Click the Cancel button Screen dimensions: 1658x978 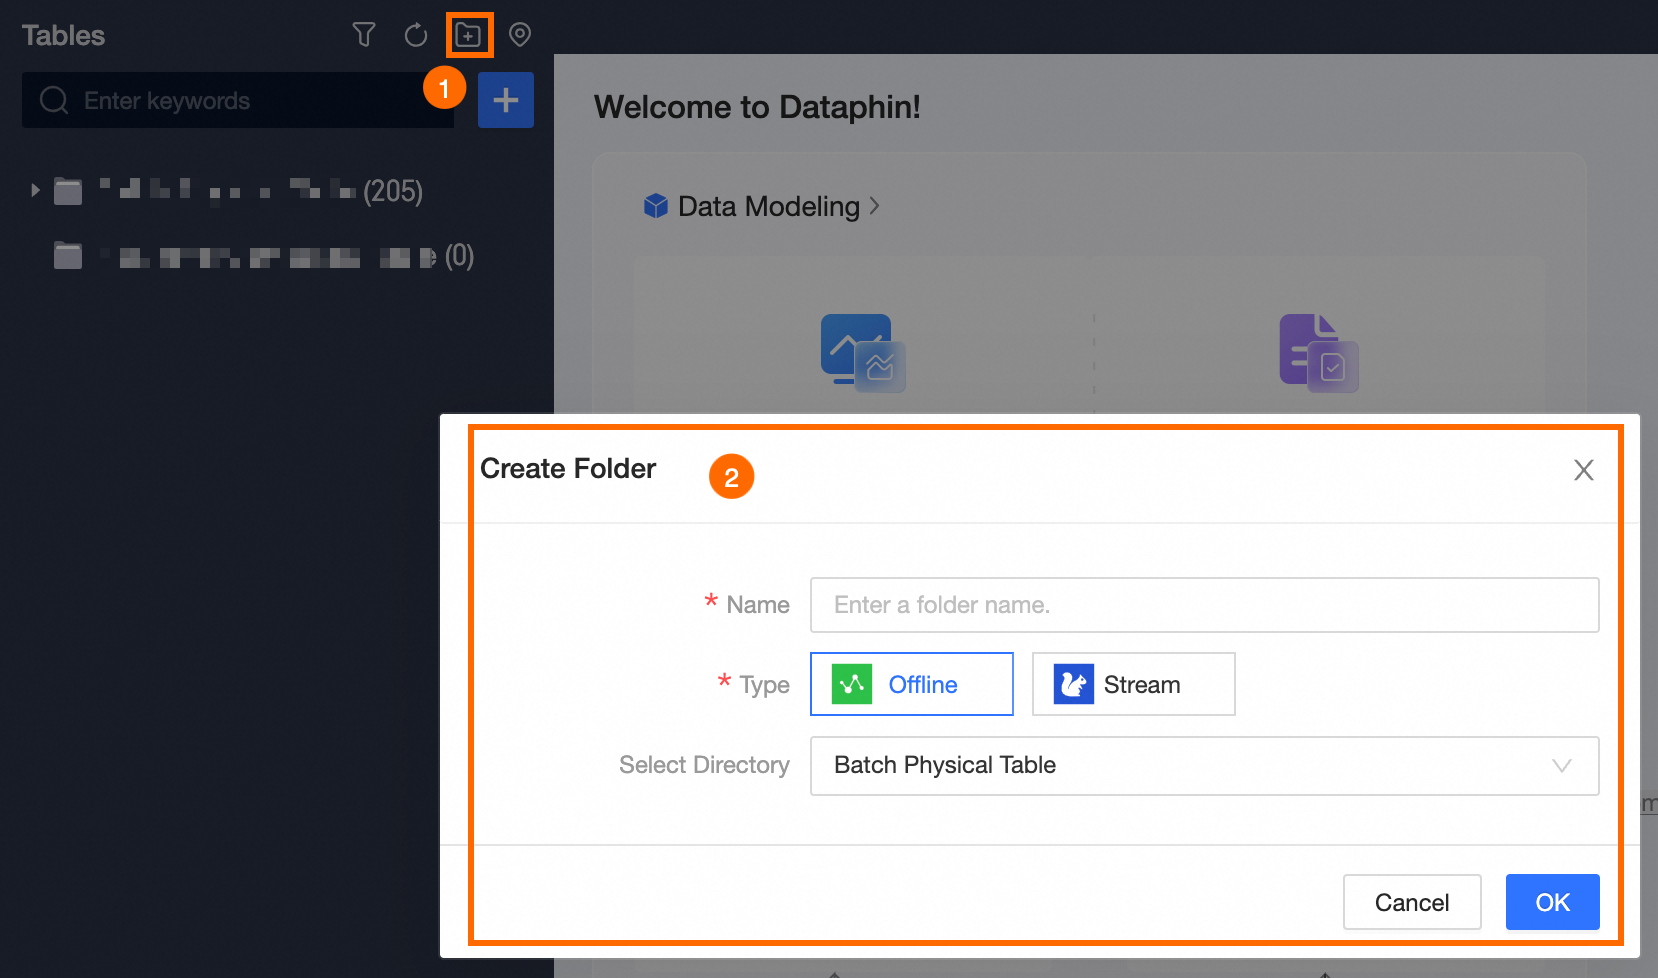[x=1412, y=902]
